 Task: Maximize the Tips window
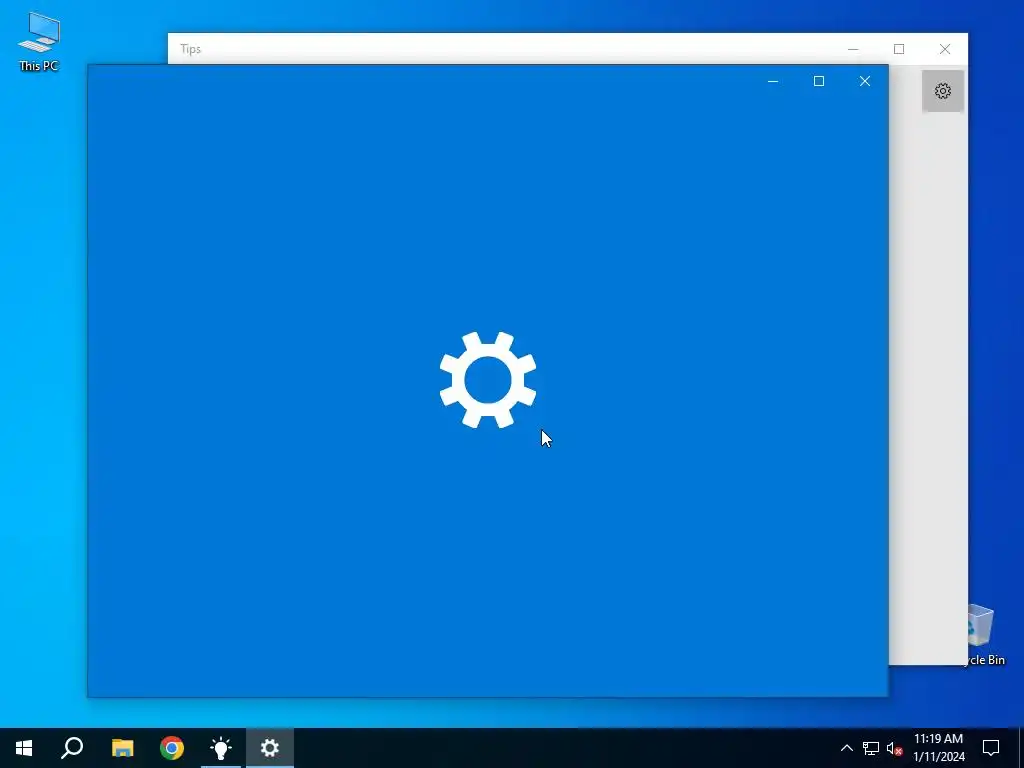(899, 49)
